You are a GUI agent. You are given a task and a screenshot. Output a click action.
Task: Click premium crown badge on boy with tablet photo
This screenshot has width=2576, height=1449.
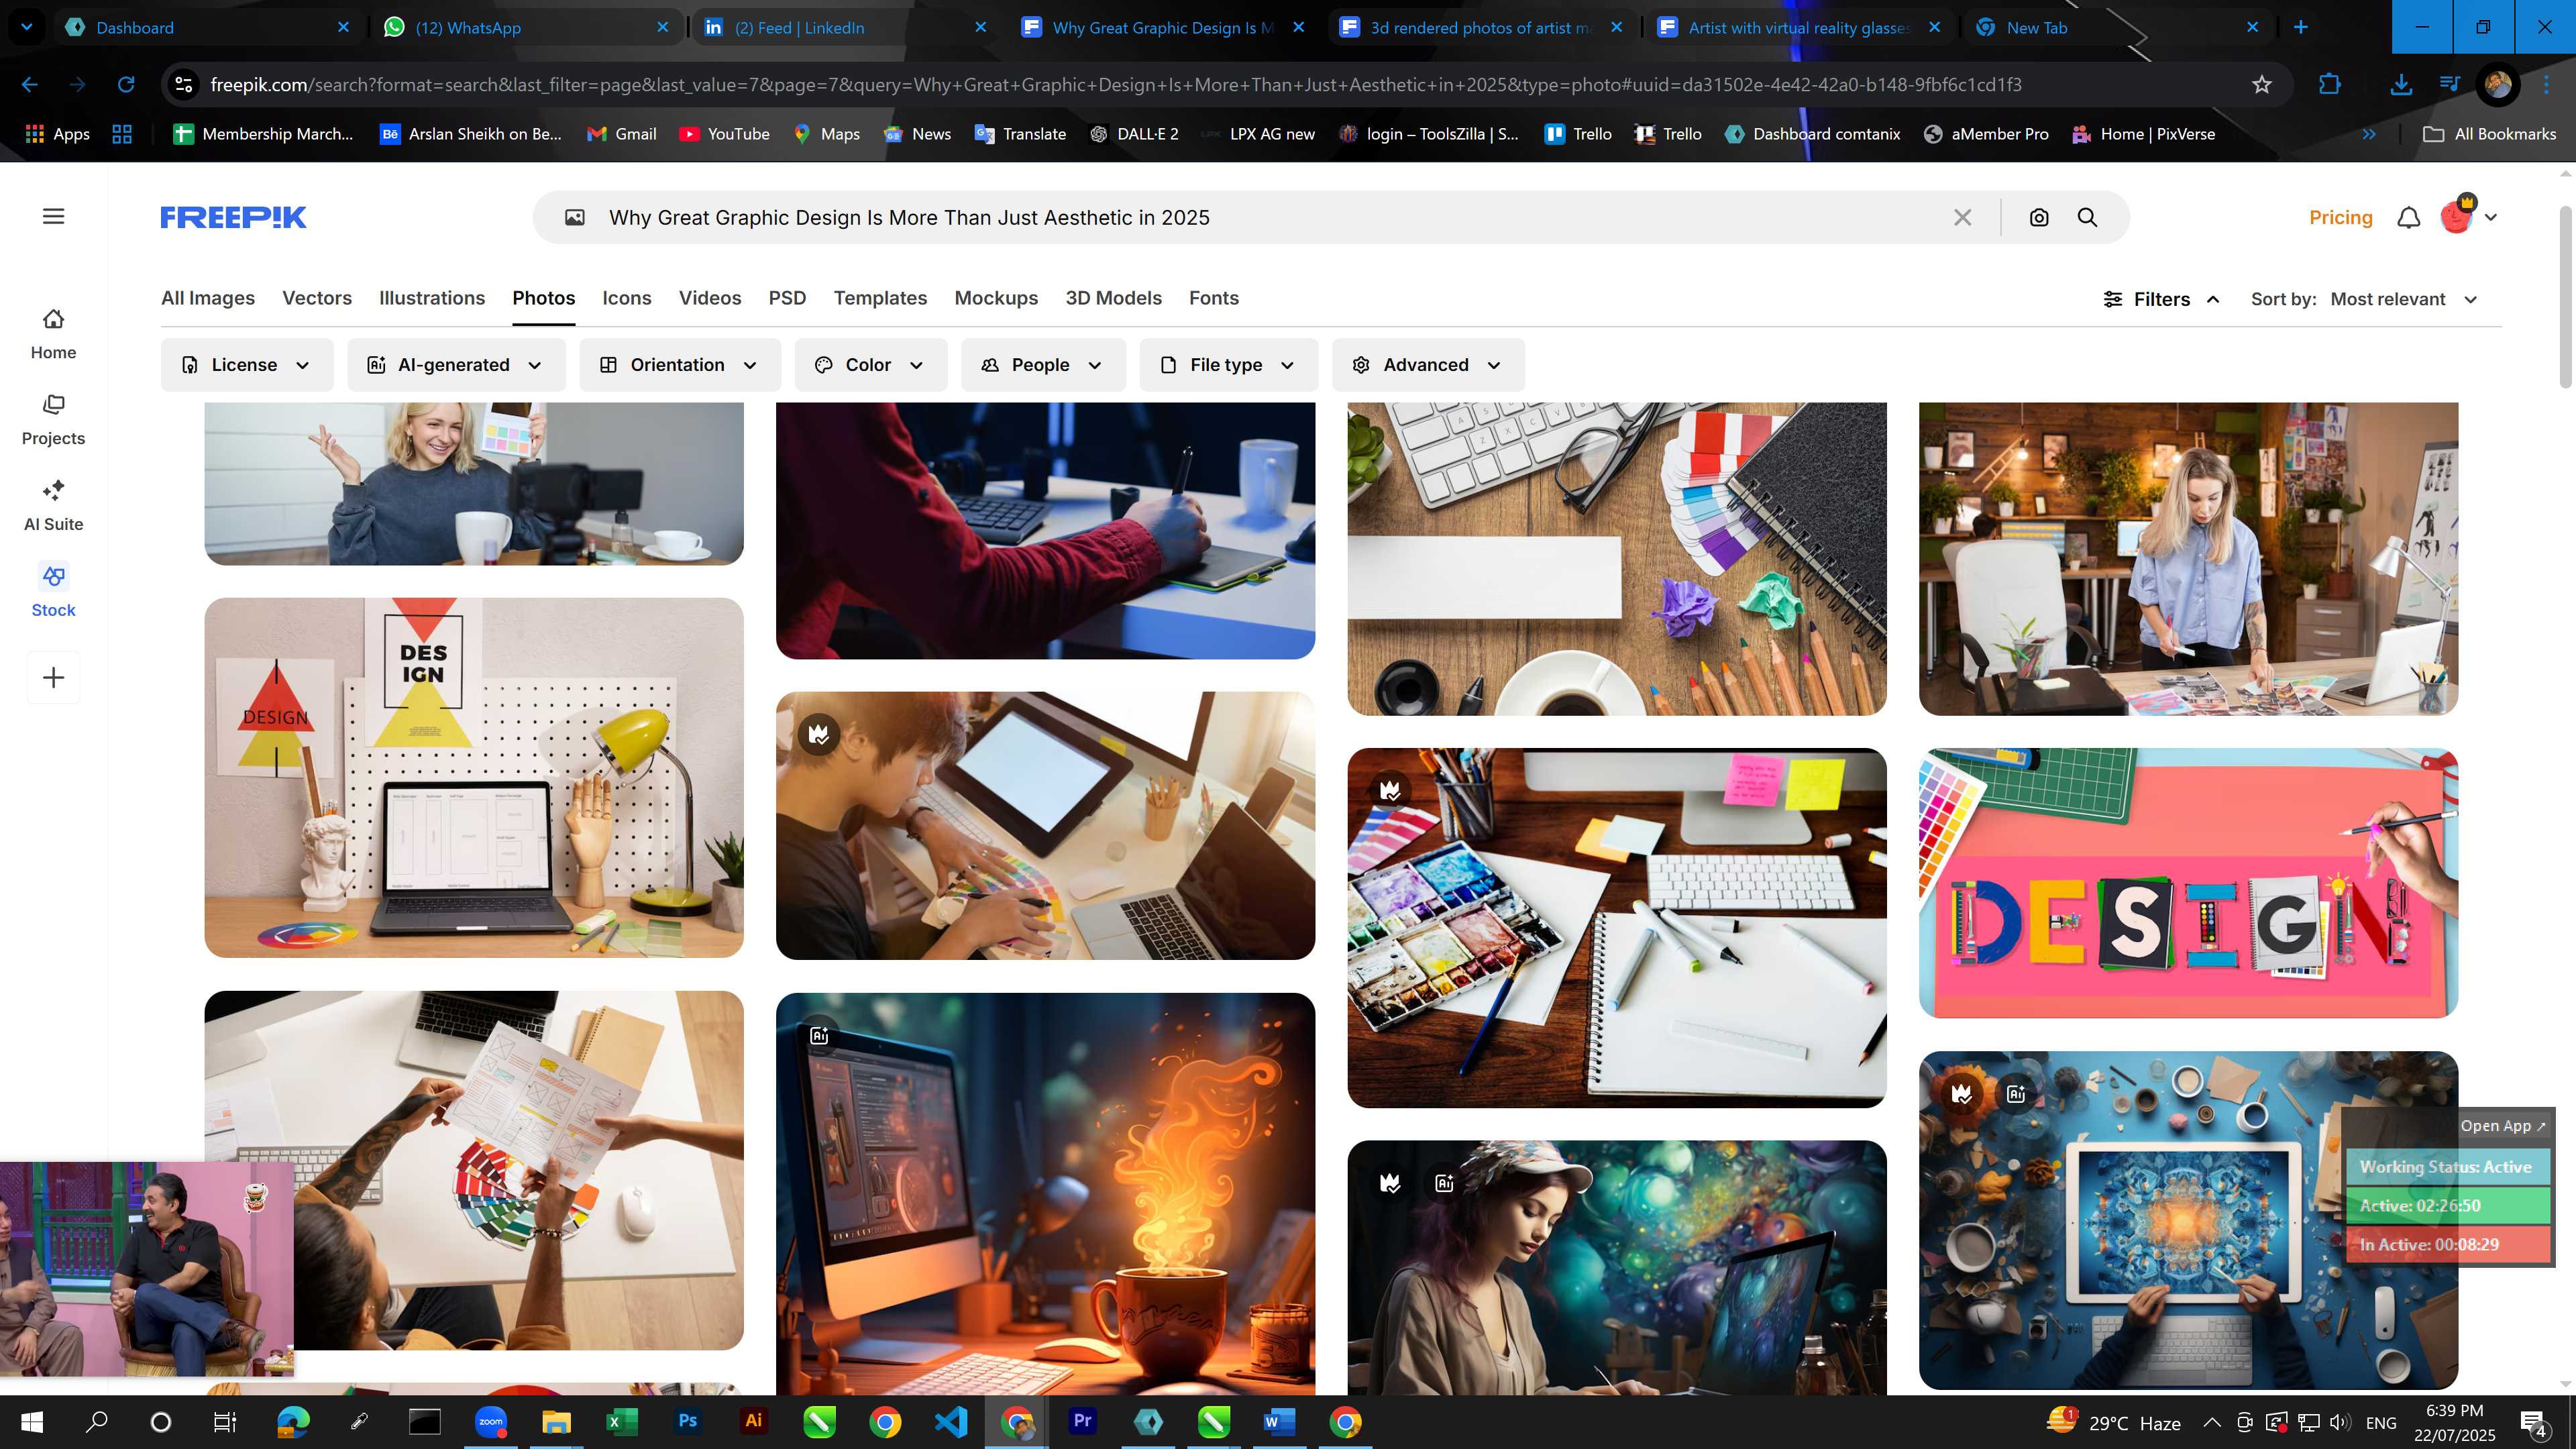[819, 735]
